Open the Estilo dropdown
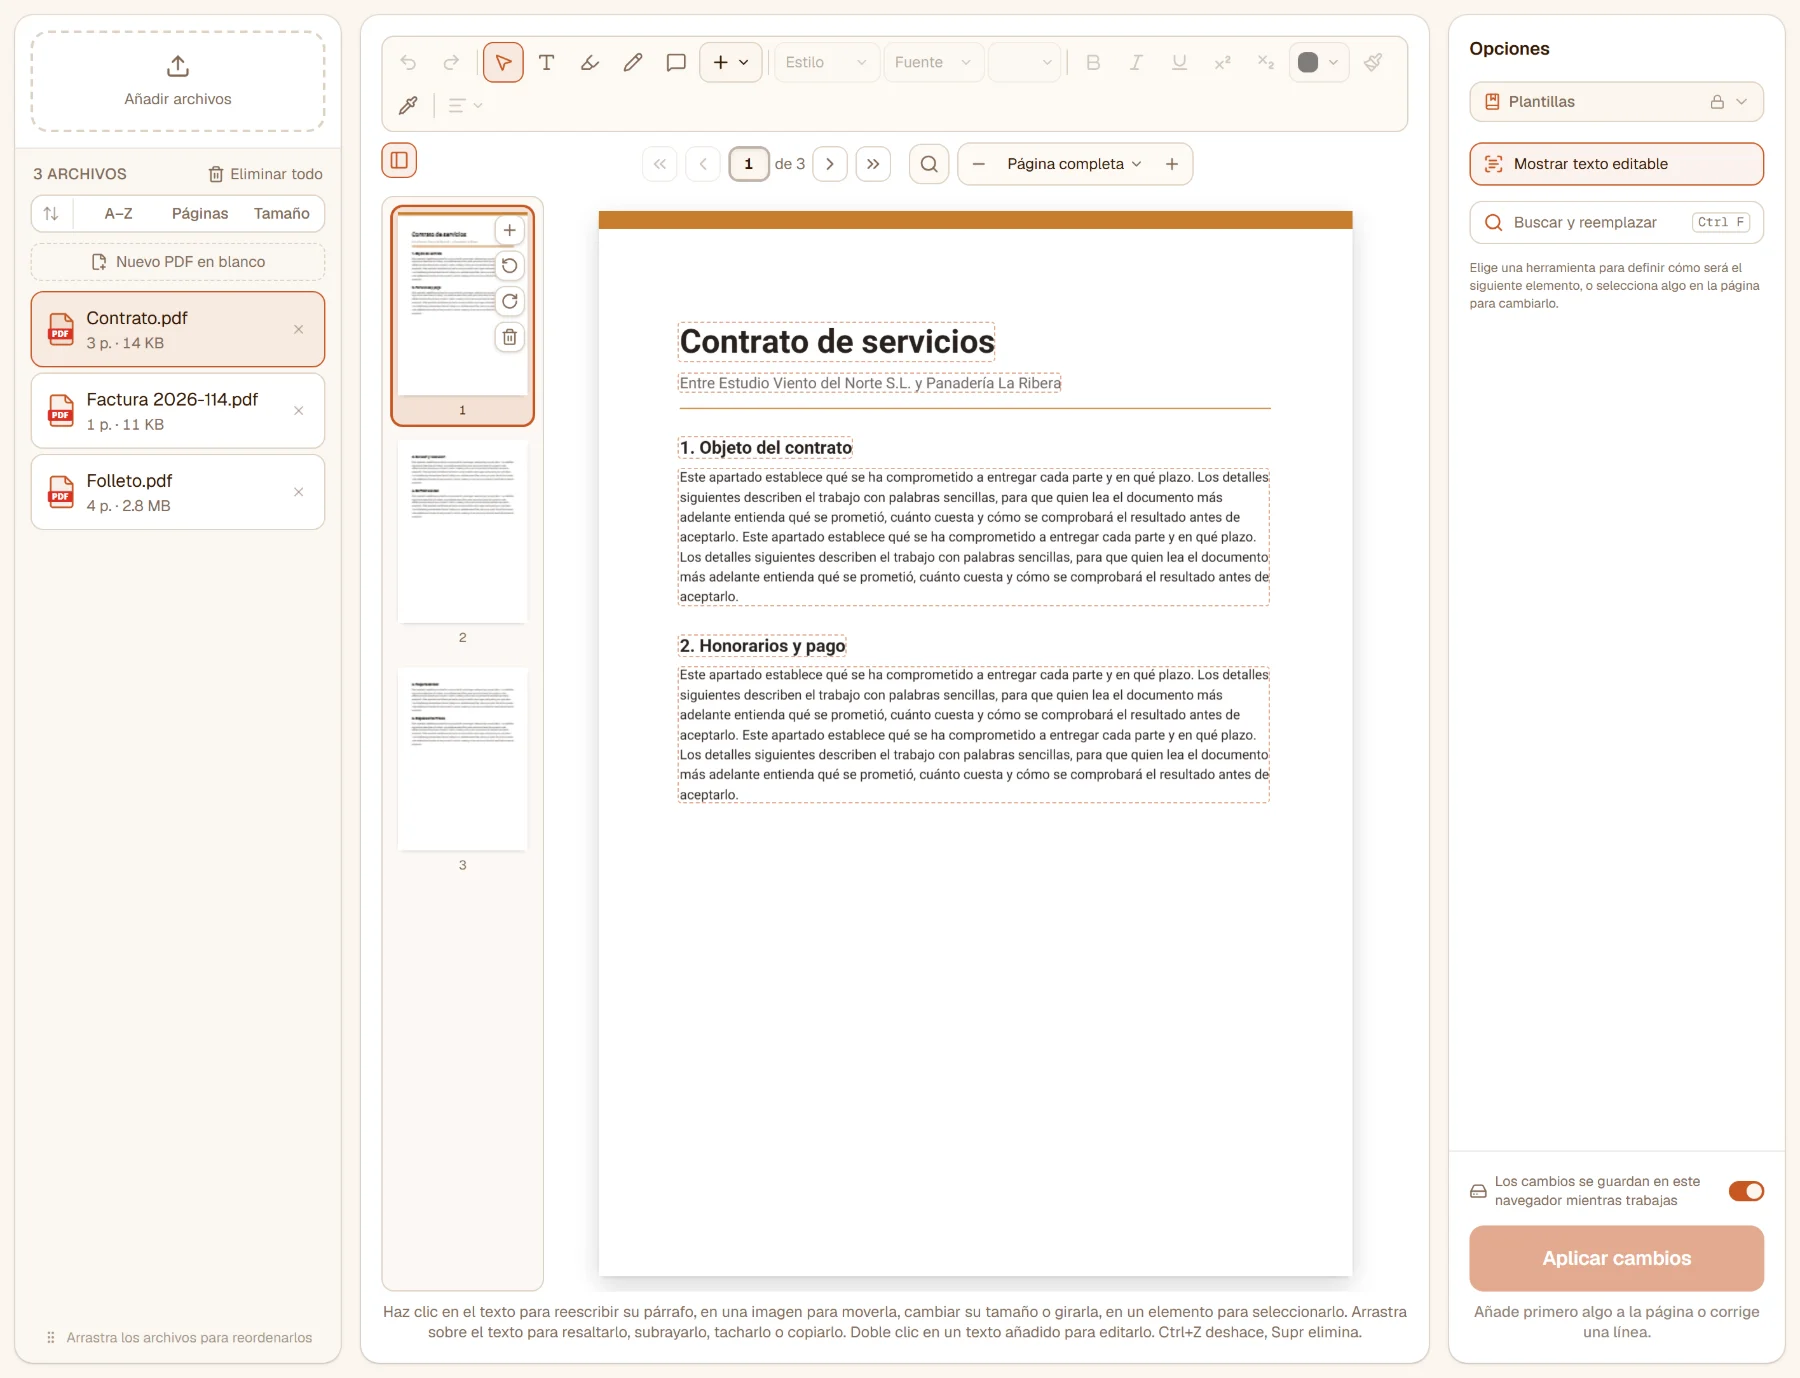Image resolution: width=1800 pixels, height=1378 pixels. [827, 63]
